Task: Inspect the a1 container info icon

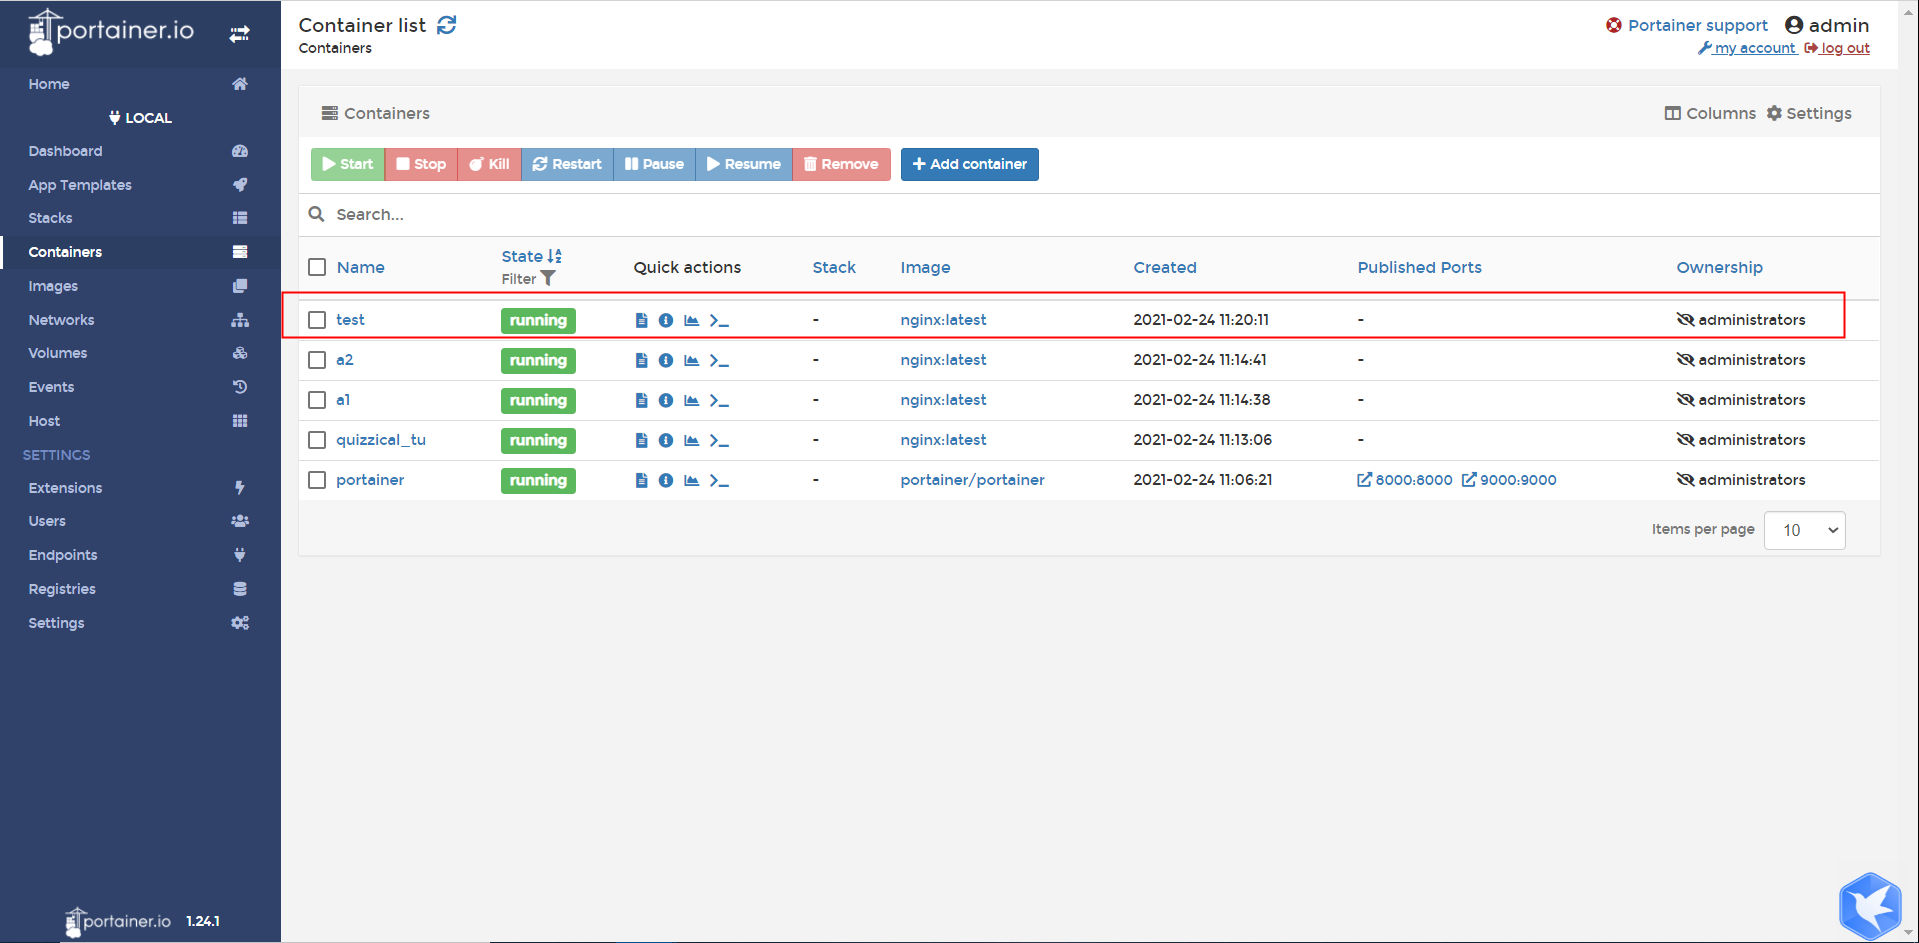Action: pyautogui.click(x=666, y=400)
